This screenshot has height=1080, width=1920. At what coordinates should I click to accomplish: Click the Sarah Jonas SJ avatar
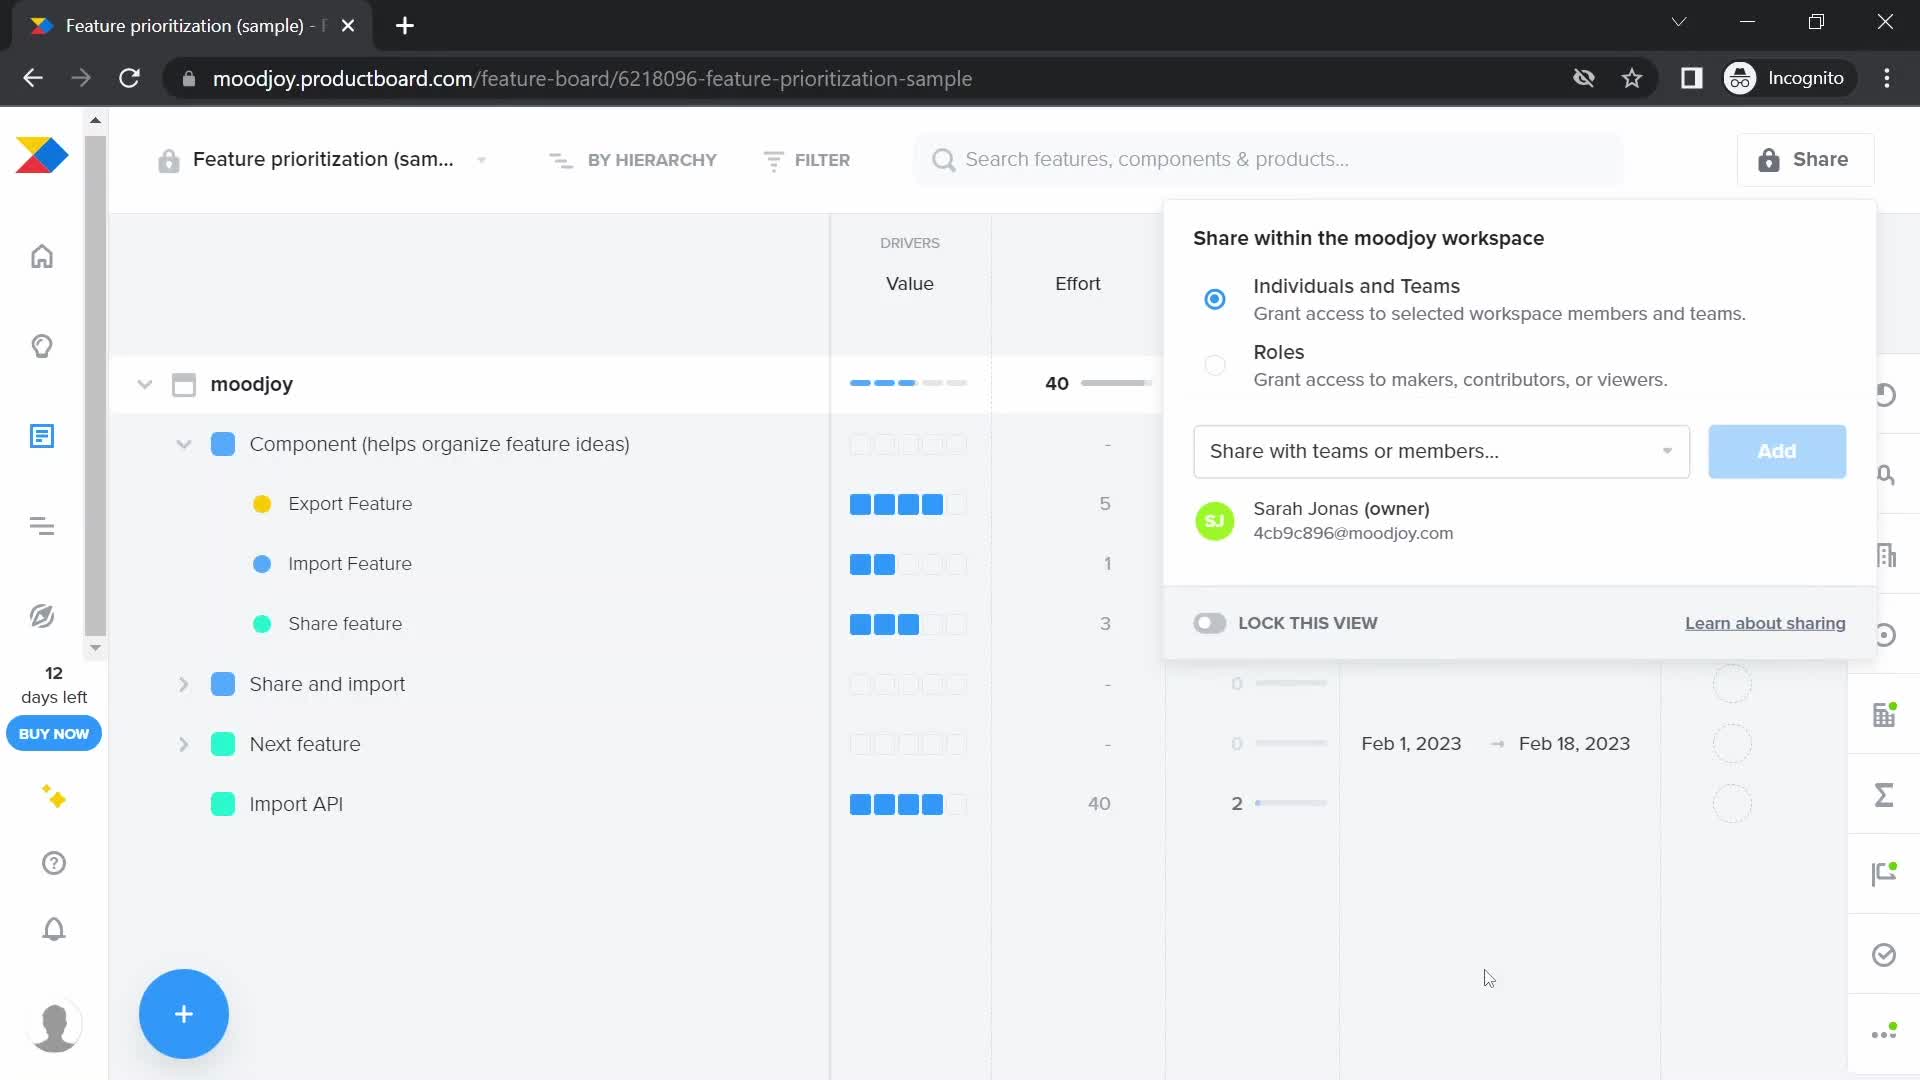pyautogui.click(x=1215, y=521)
